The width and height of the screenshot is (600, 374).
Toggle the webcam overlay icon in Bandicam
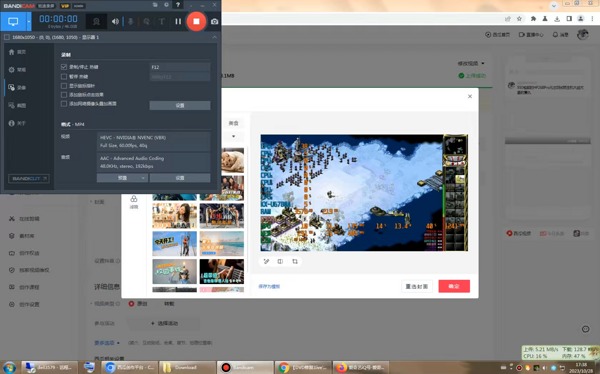pyautogui.click(x=96, y=22)
